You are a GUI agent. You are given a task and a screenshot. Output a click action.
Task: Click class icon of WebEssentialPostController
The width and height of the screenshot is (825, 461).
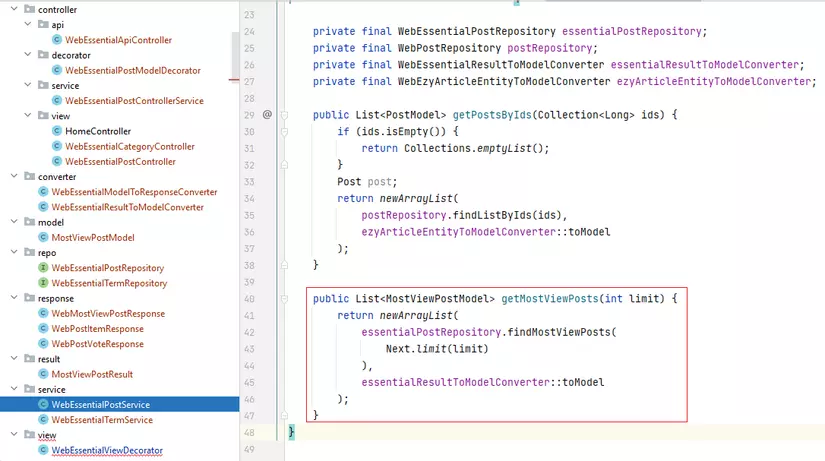click(x=57, y=162)
